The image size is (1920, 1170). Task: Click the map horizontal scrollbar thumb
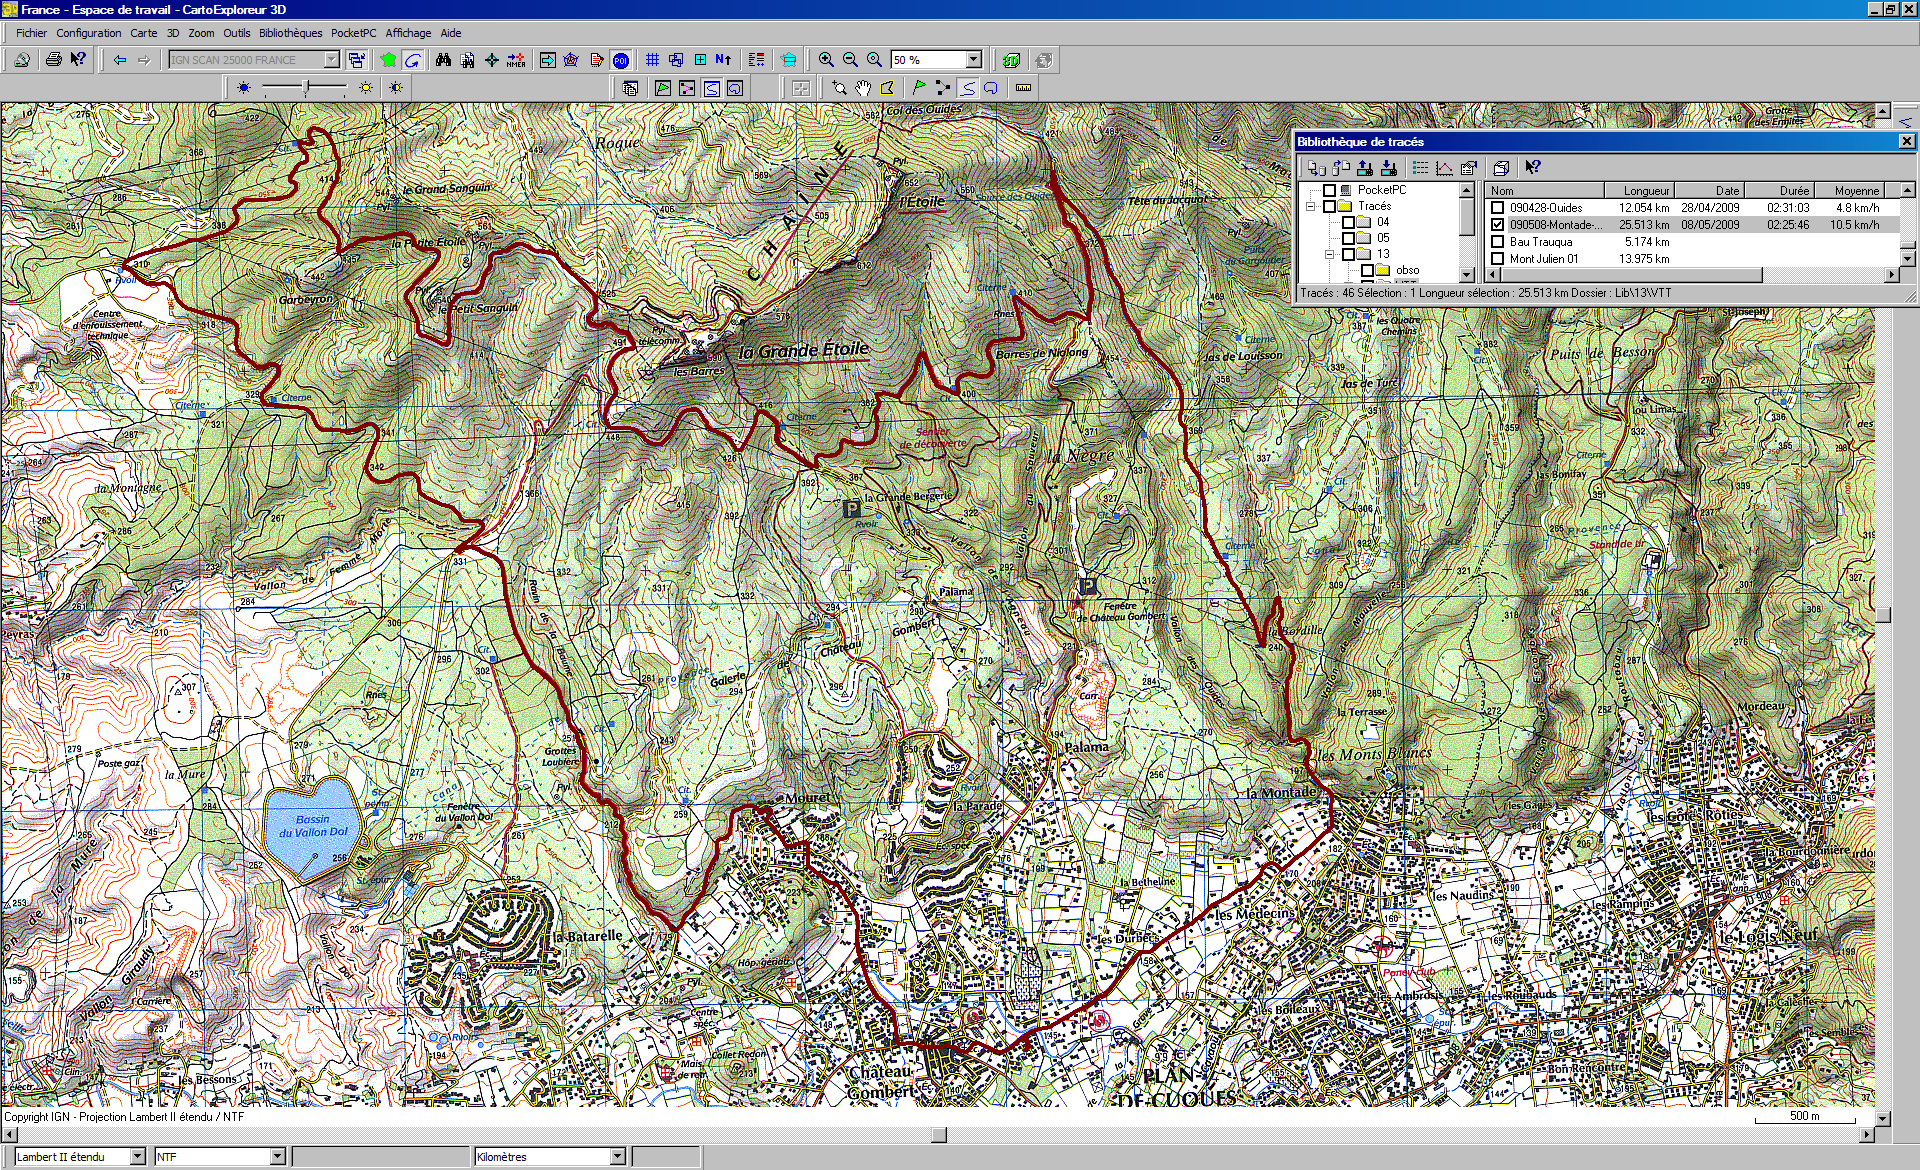click(x=939, y=1134)
